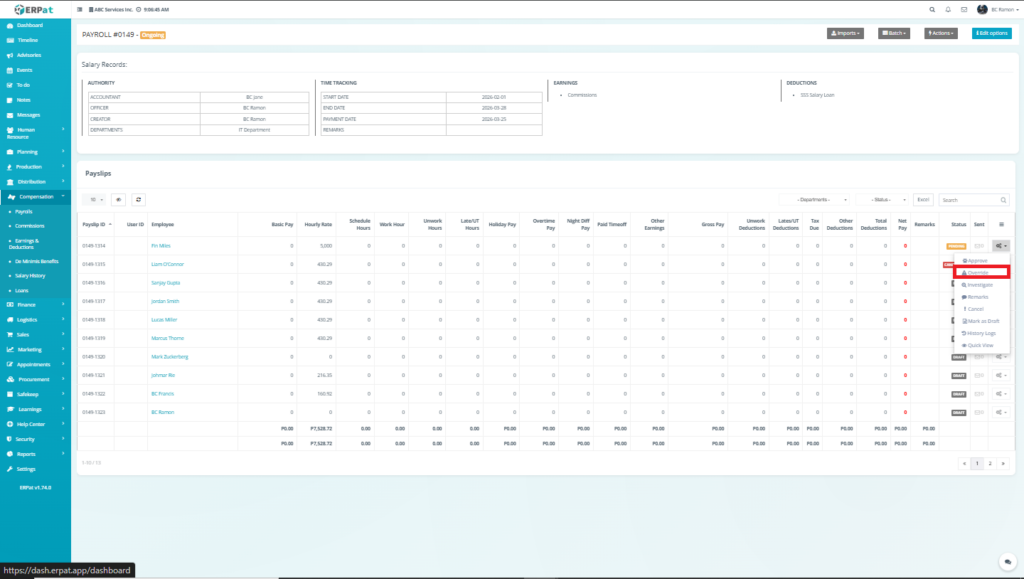This screenshot has height=579, width=1024.
Task: Click the notification bell icon
Action: 947,9
